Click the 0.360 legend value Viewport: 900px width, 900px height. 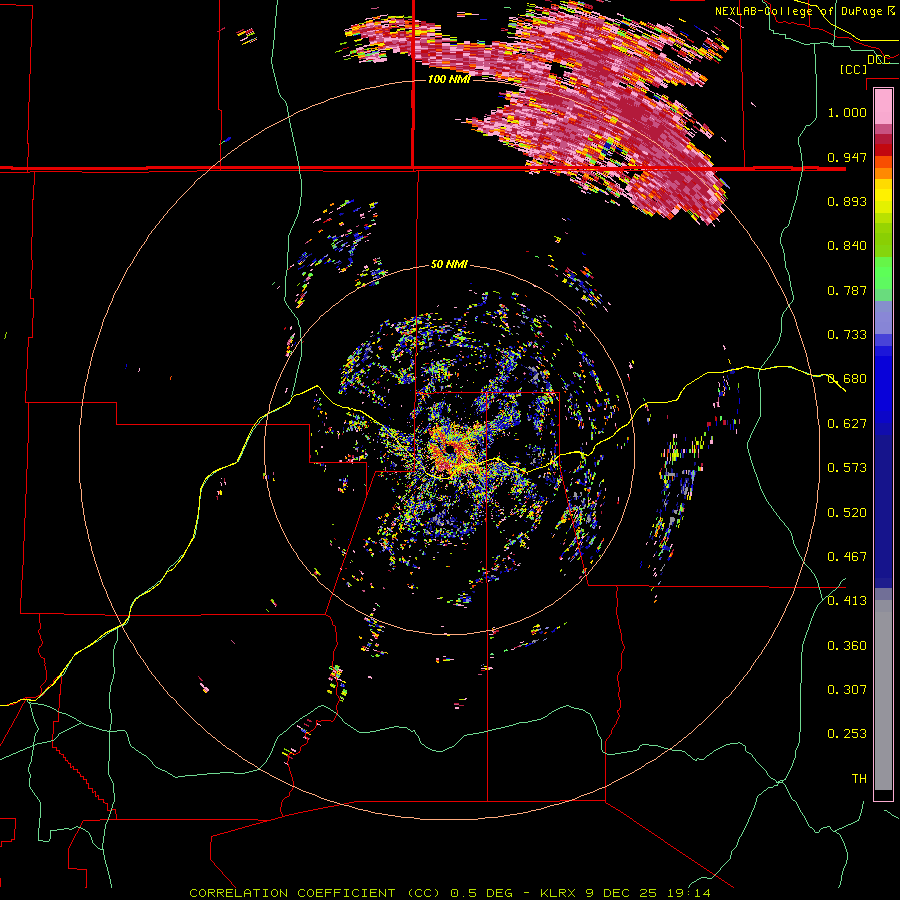pyautogui.click(x=847, y=646)
